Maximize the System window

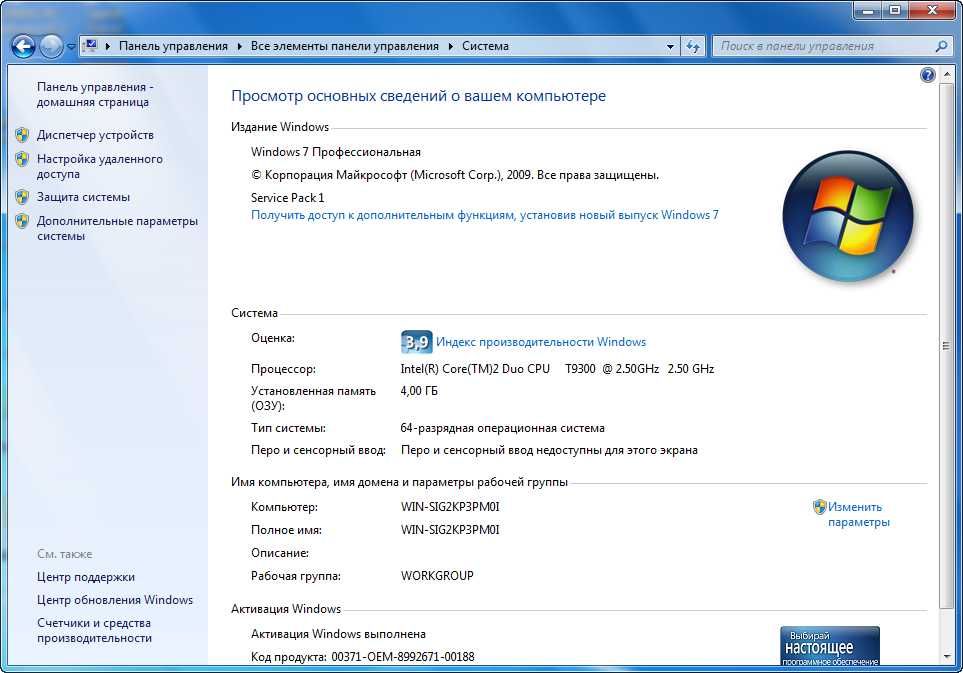pyautogui.click(x=895, y=10)
